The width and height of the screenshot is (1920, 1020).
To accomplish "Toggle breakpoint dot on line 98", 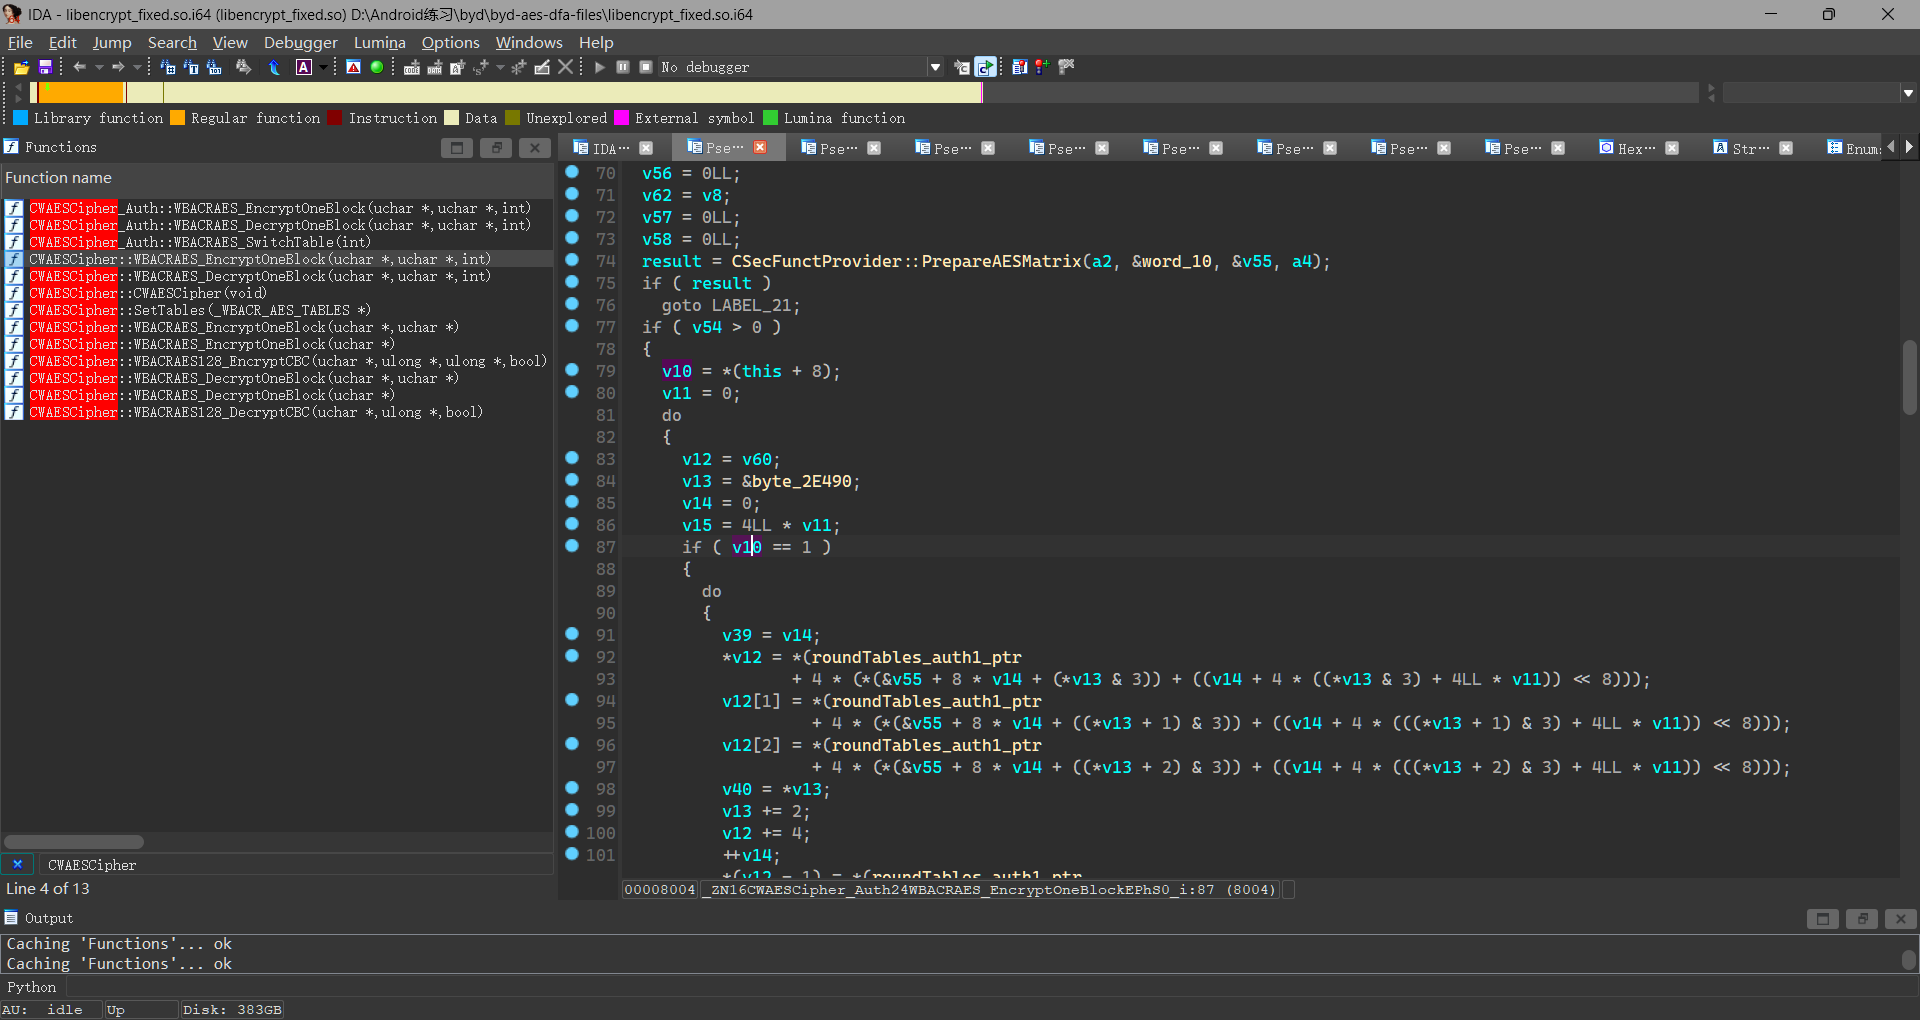I will click(x=572, y=788).
